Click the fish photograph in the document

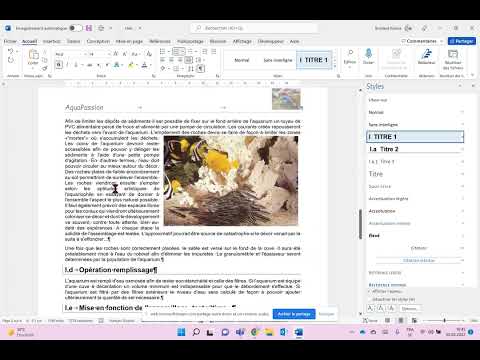(231, 181)
